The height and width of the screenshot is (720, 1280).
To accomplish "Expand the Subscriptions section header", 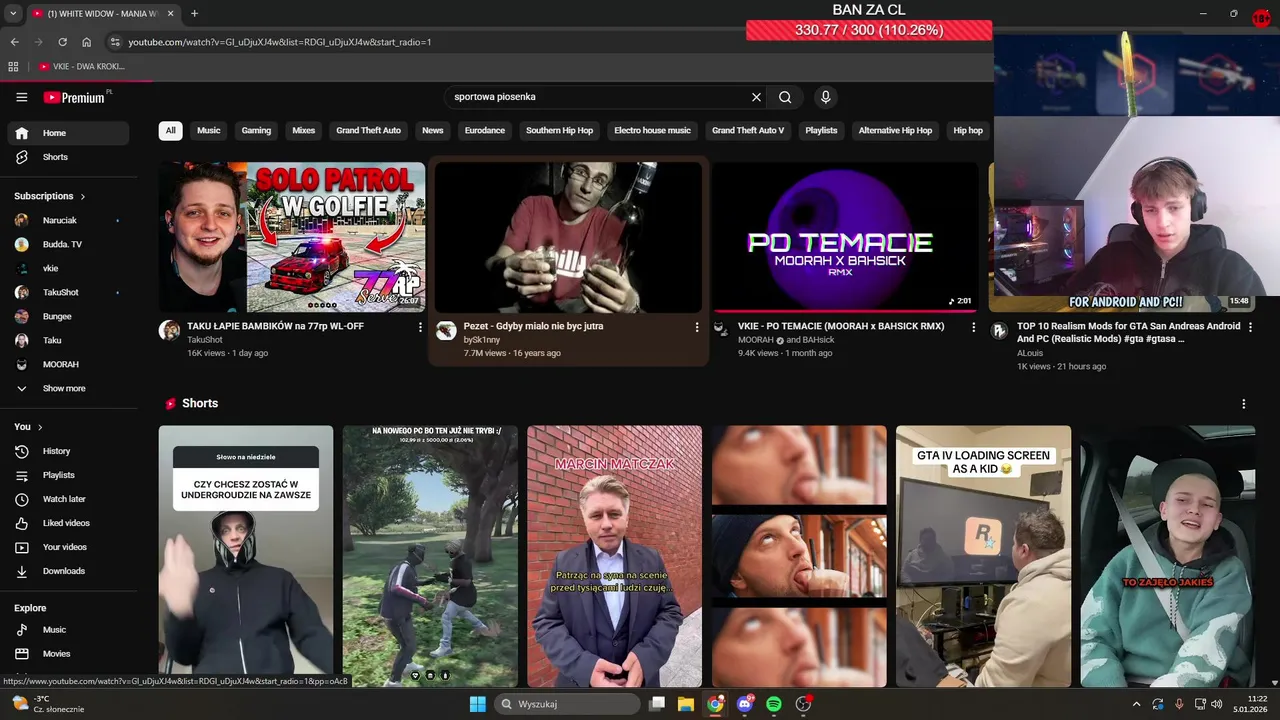I will click(x=50, y=196).
